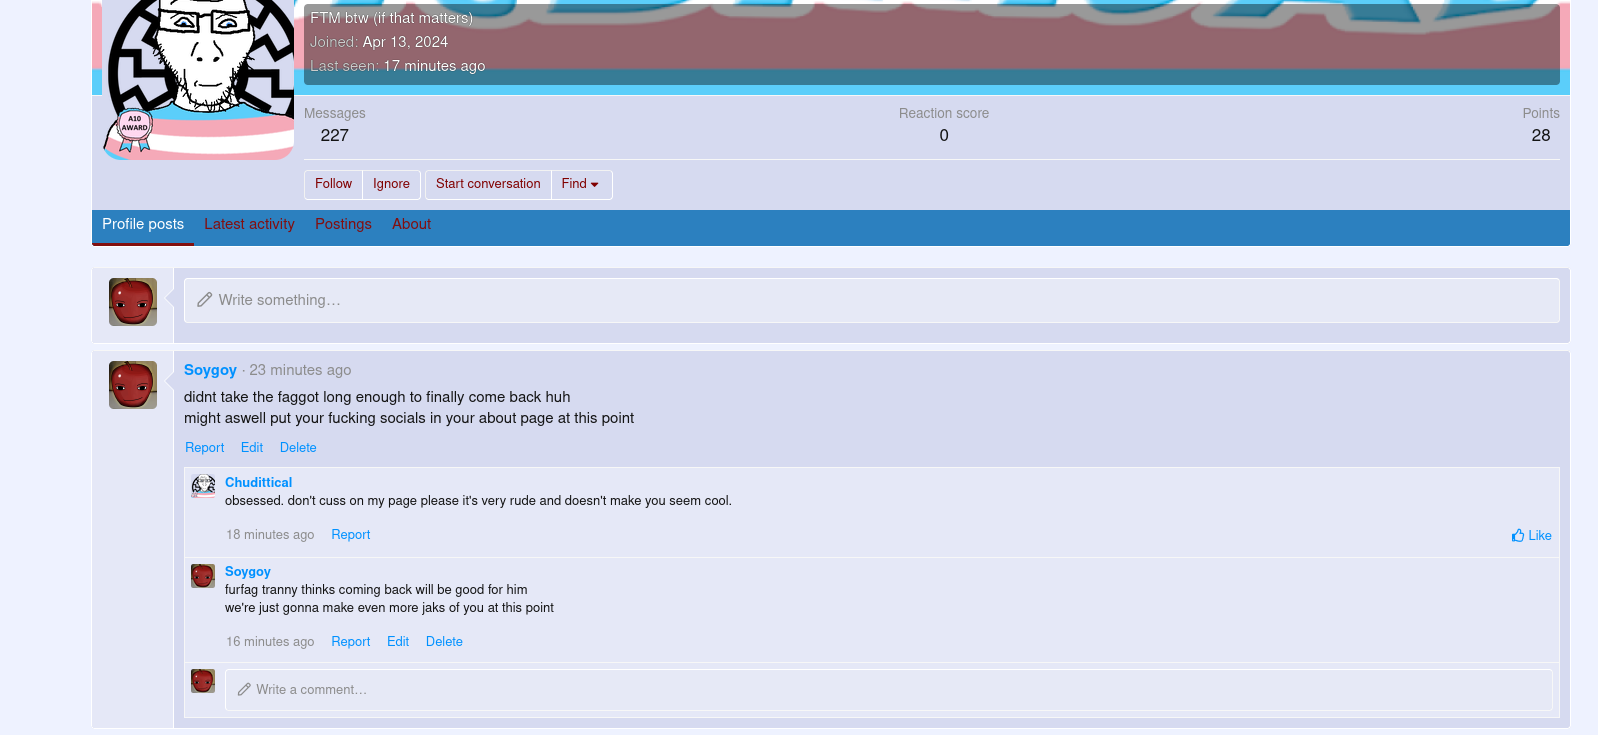The width and height of the screenshot is (1598, 735).
Task: Click the Ignore button
Action: click(391, 184)
